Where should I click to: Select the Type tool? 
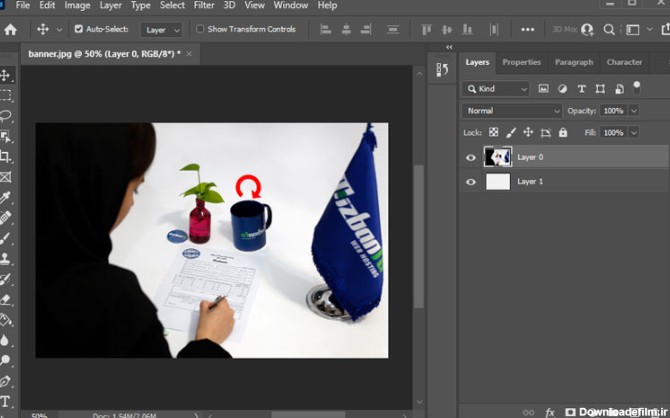pos(6,401)
